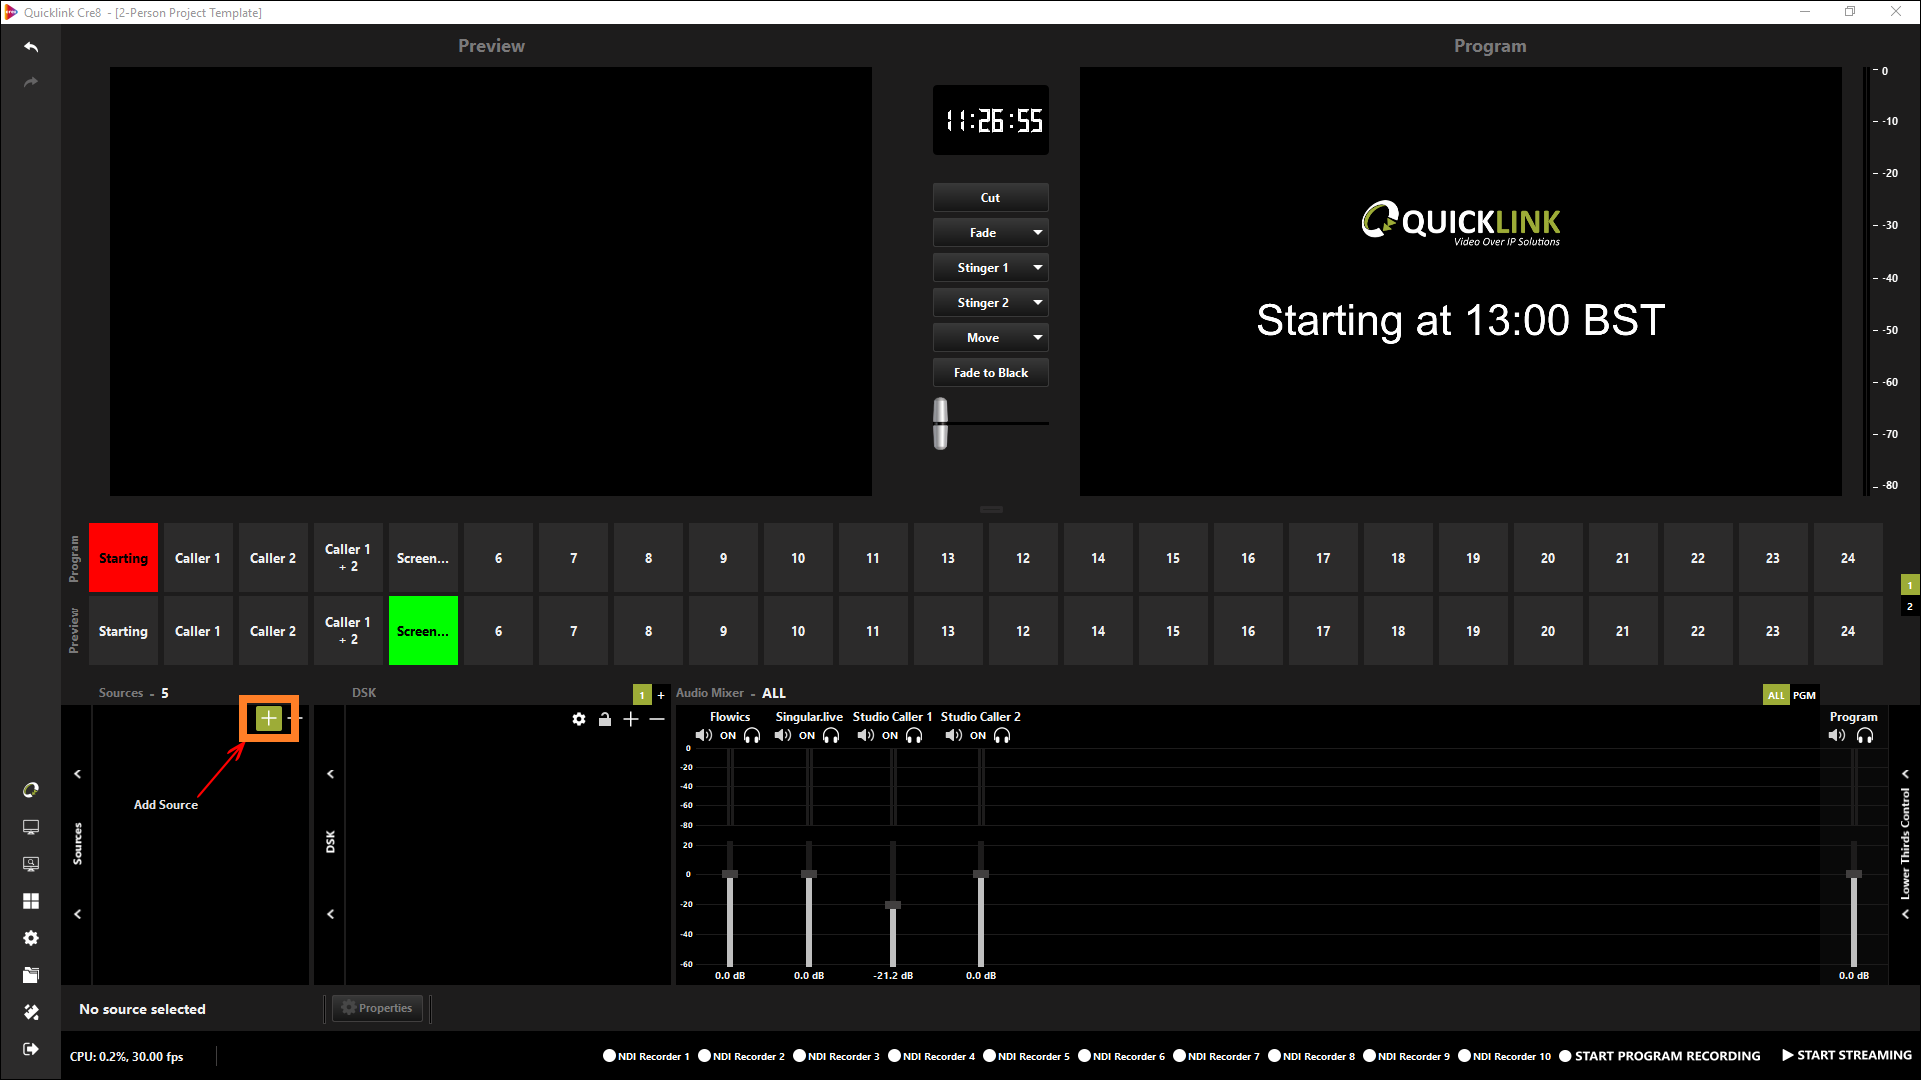Expand the Stinger 1 dropdown arrow
The height and width of the screenshot is (1080, 1921).
pos(1038,268)
